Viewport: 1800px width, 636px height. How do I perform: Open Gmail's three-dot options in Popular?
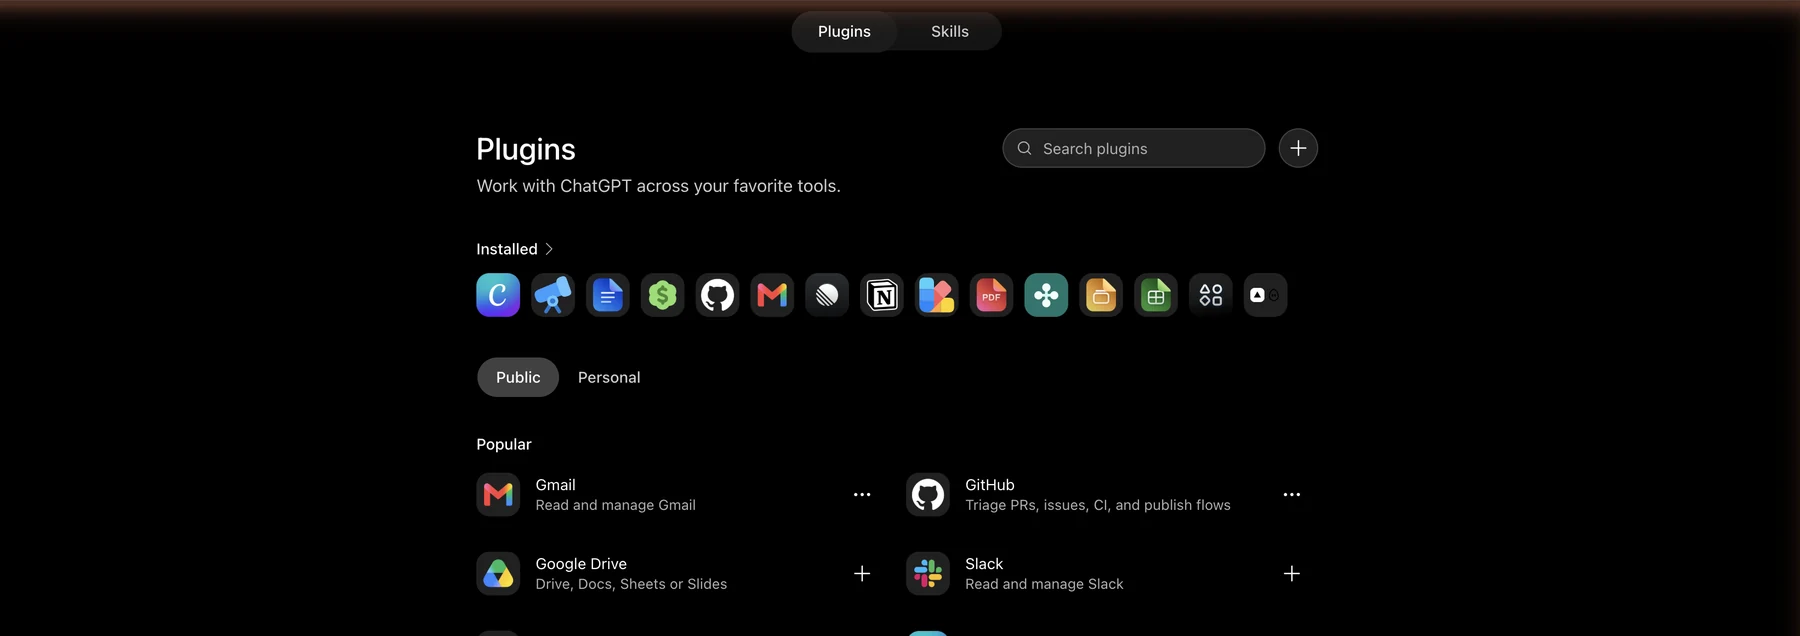[862, 494]
